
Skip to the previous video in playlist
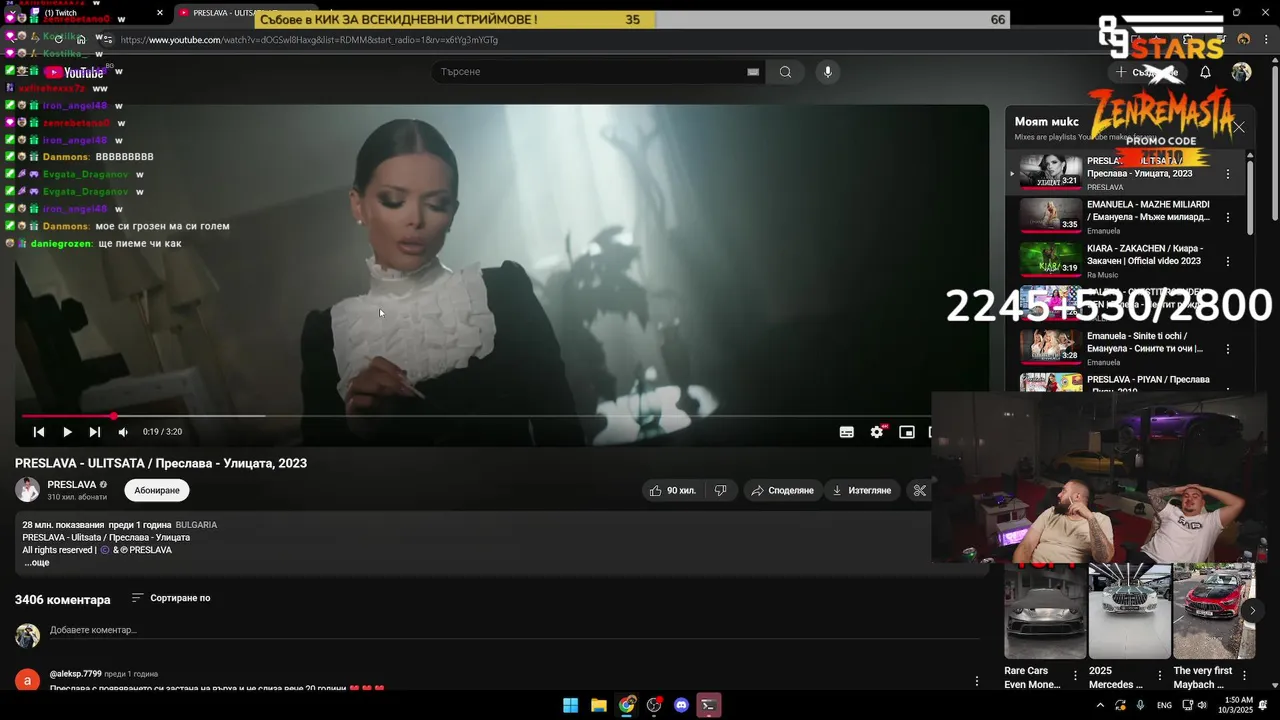tap(39, 432)
